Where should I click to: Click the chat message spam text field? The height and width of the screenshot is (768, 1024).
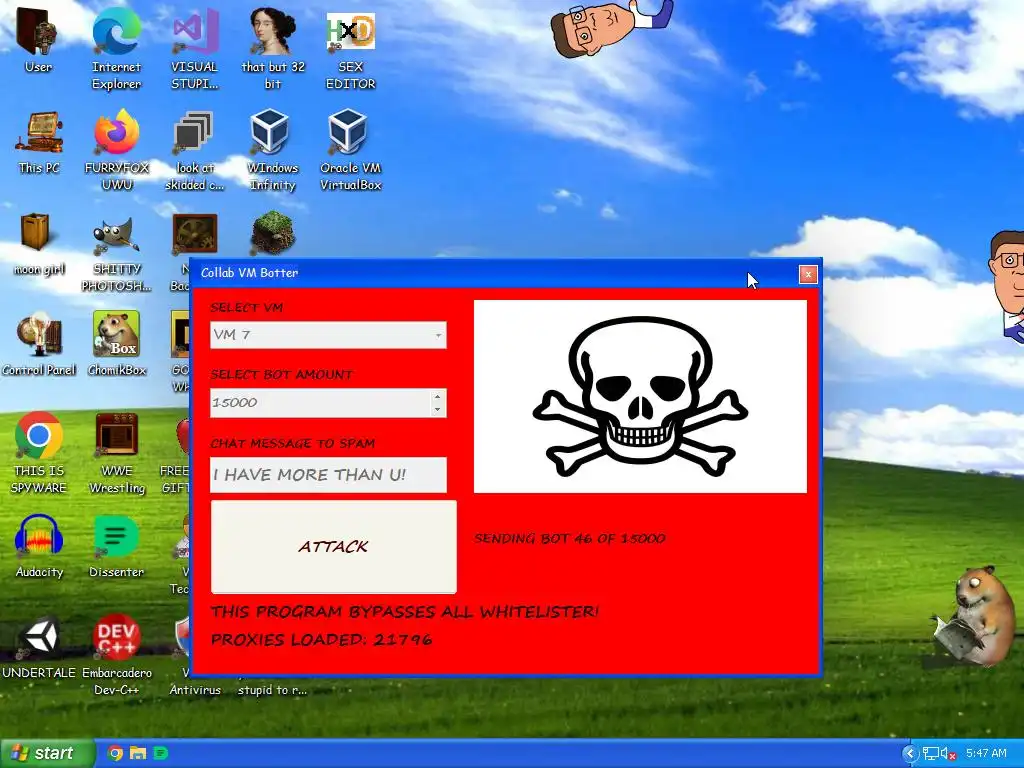click(328, 475)
